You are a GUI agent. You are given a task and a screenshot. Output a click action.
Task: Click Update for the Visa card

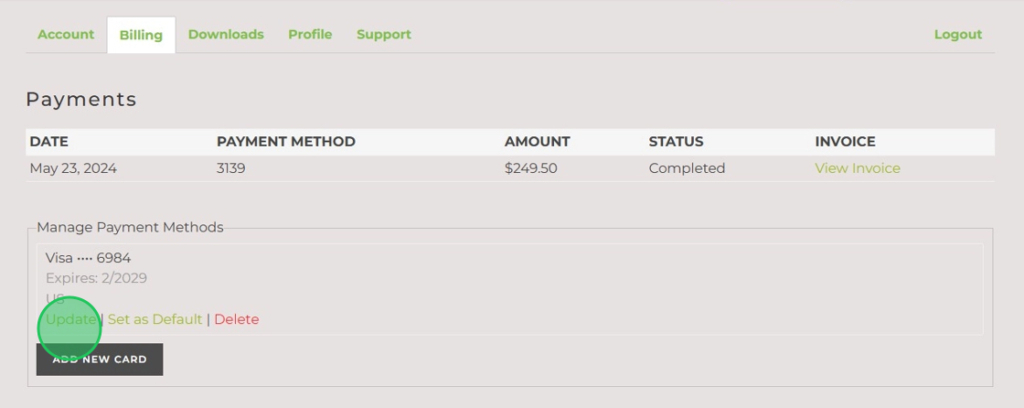pos(71,319)
